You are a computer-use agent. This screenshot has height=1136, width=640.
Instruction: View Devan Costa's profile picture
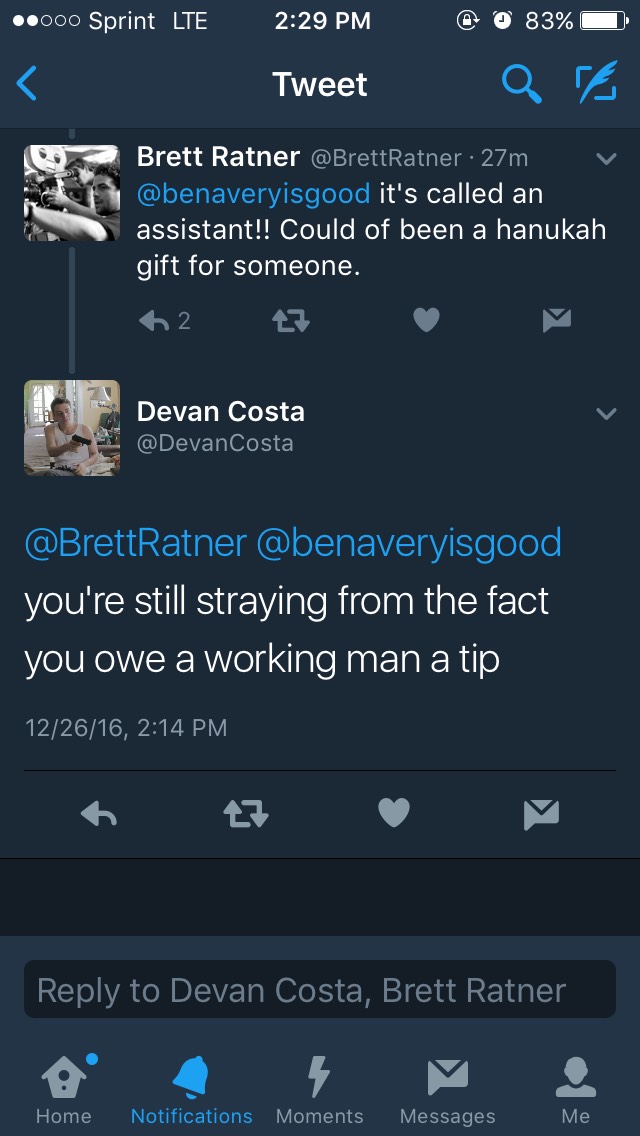(x=72, y=427)
